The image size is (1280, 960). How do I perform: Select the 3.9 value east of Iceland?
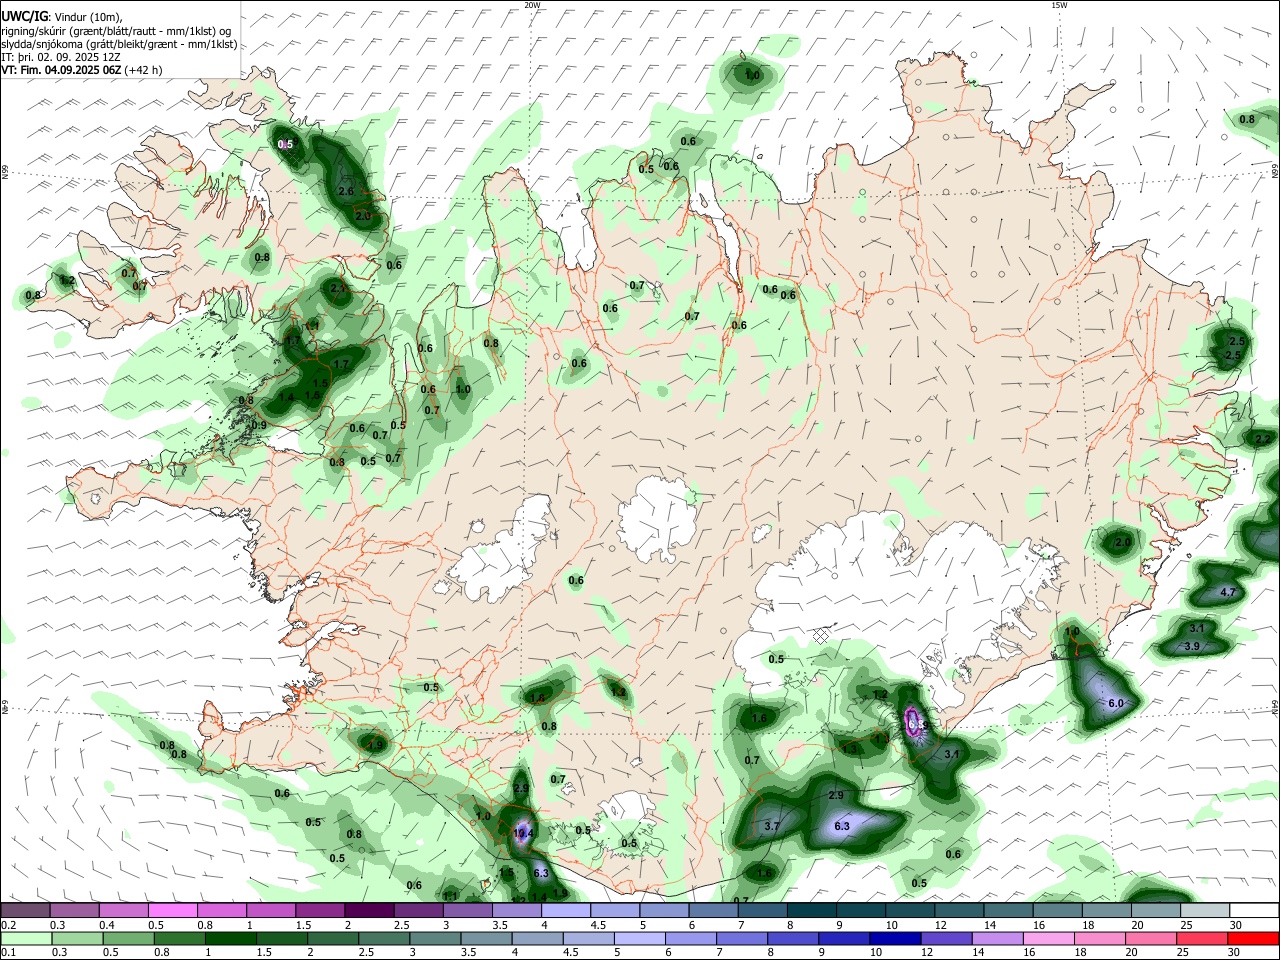click(1192, 646)
